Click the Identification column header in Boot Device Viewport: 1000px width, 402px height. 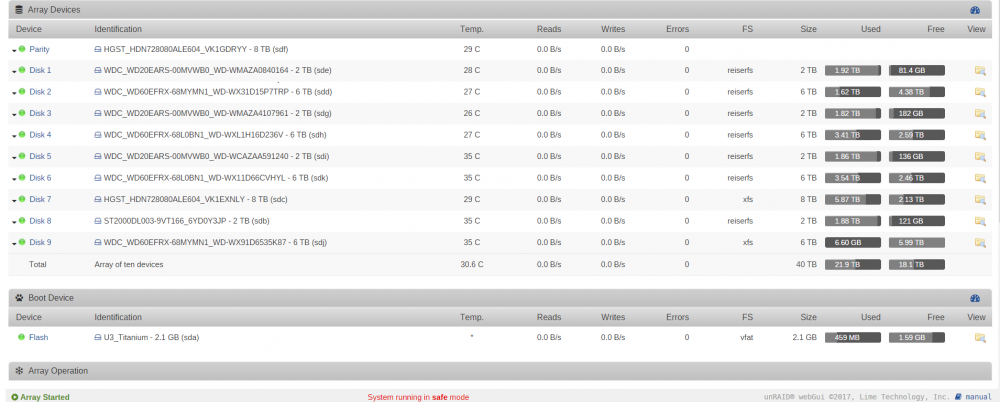[118, 317]
